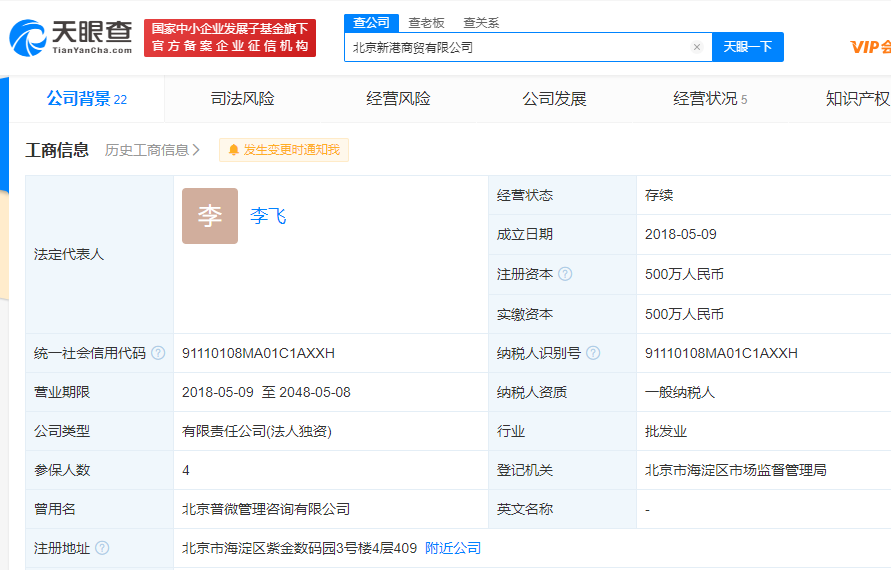Click the help icon beside 纳税人识别号
This screenshot has height=570, width=891.
pyautogui.click(x=593, y=353)
